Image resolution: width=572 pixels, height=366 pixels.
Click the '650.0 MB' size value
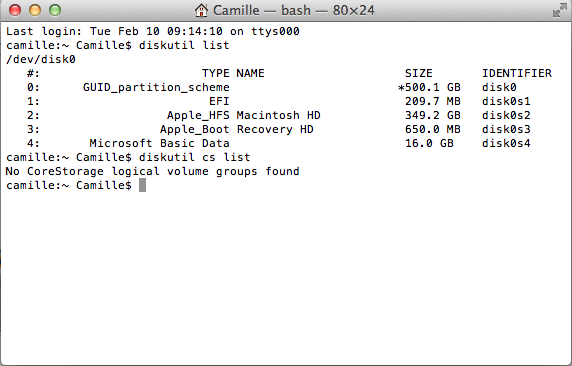(x=433, y=129)
